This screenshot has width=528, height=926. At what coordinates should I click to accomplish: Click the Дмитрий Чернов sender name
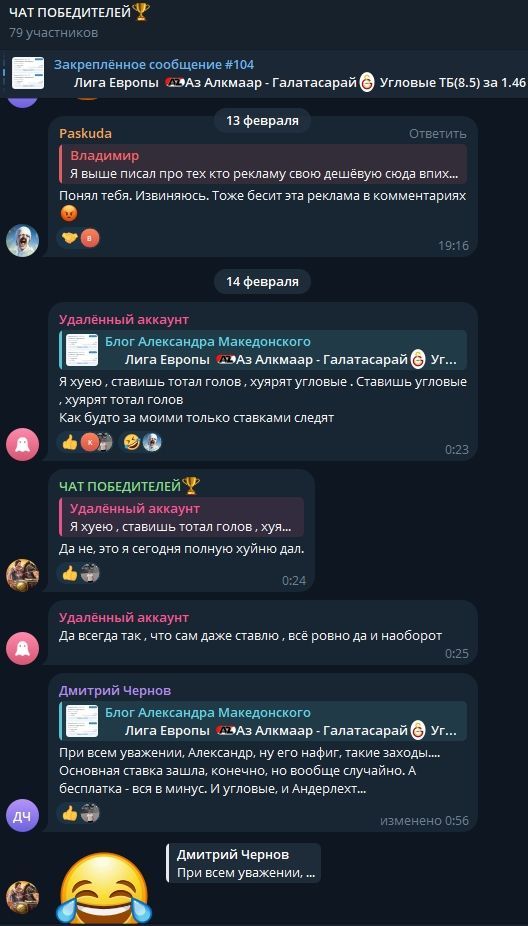click(x=115, y=690)
